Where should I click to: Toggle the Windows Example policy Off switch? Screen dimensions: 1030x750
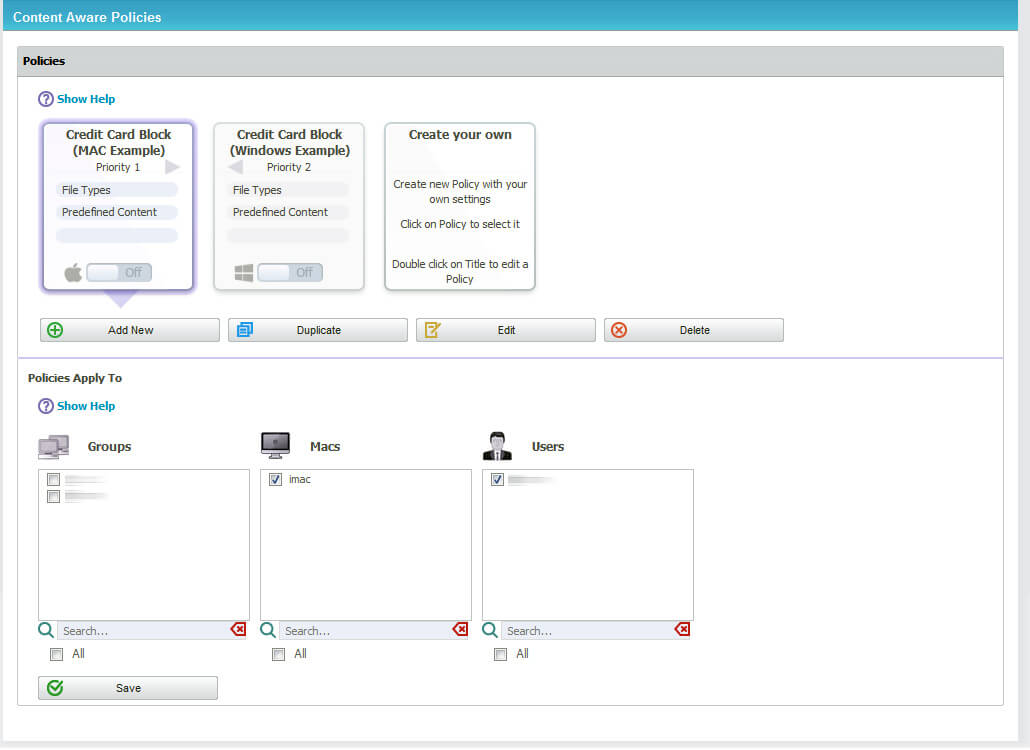[290, 273]
